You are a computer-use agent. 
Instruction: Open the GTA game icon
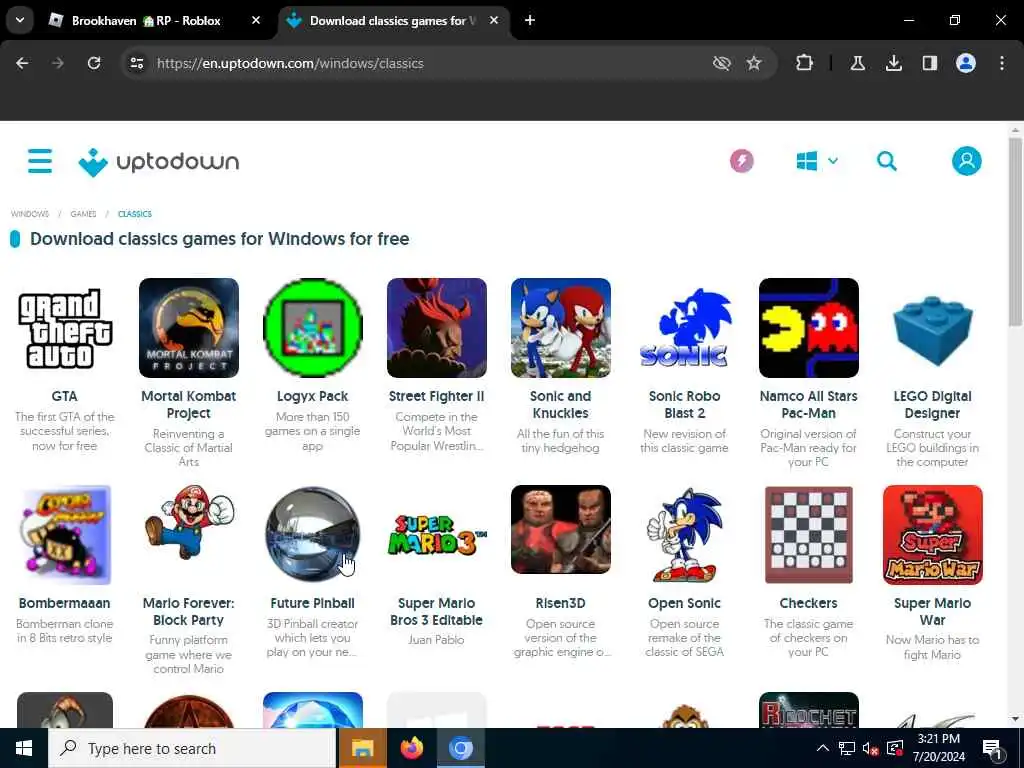point(65,328)
